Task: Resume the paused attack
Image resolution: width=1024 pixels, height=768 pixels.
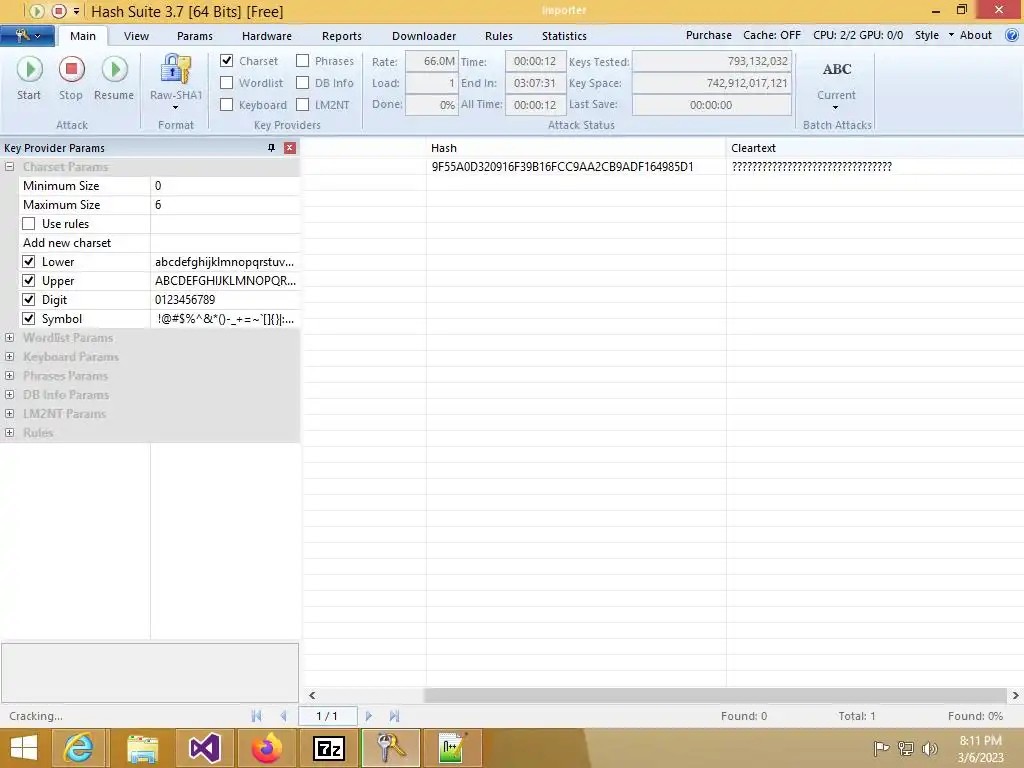Action: click(x=114, y=69)
